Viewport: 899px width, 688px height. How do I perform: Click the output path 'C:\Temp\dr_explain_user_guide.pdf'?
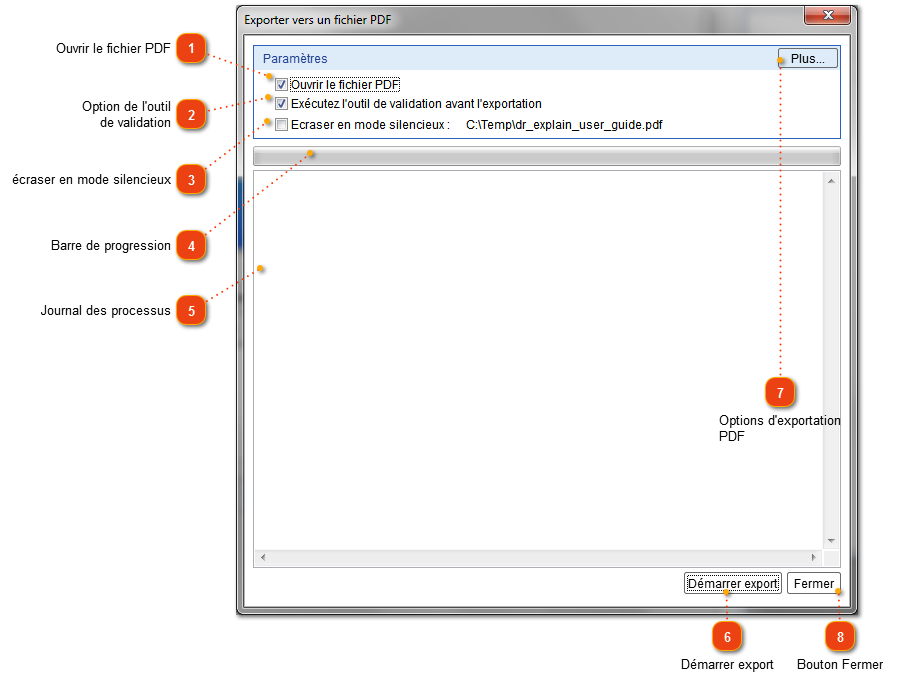(564, 124)
